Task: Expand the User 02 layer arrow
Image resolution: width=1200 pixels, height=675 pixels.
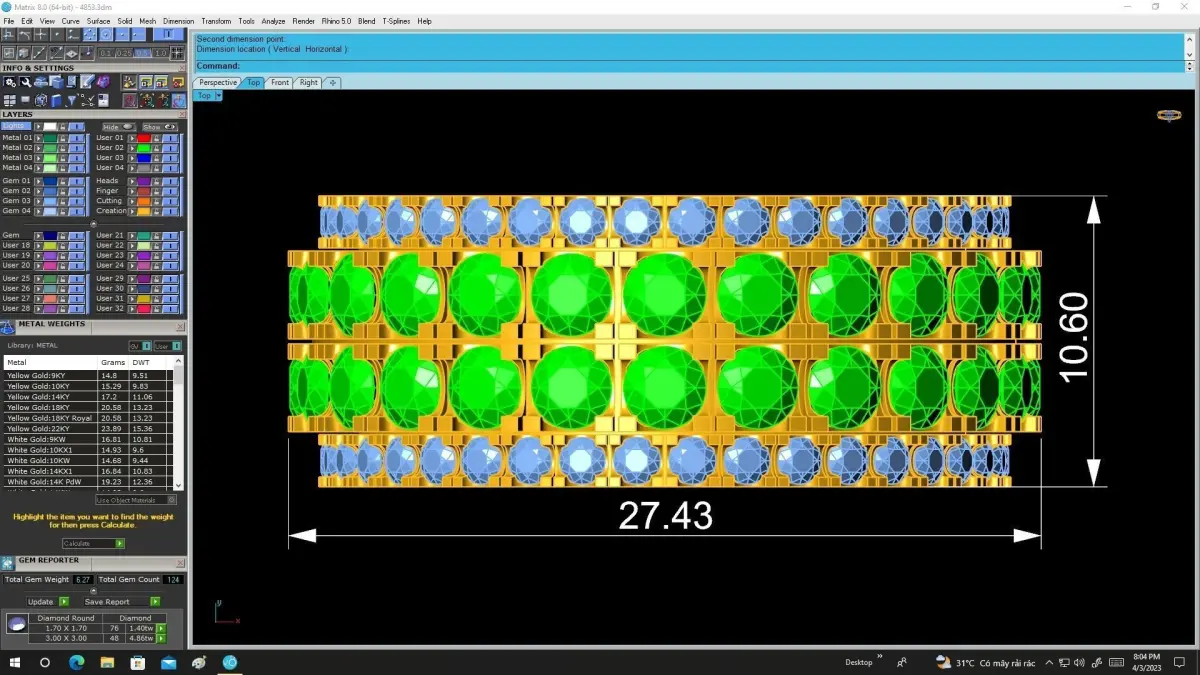Action: (132, 148)
